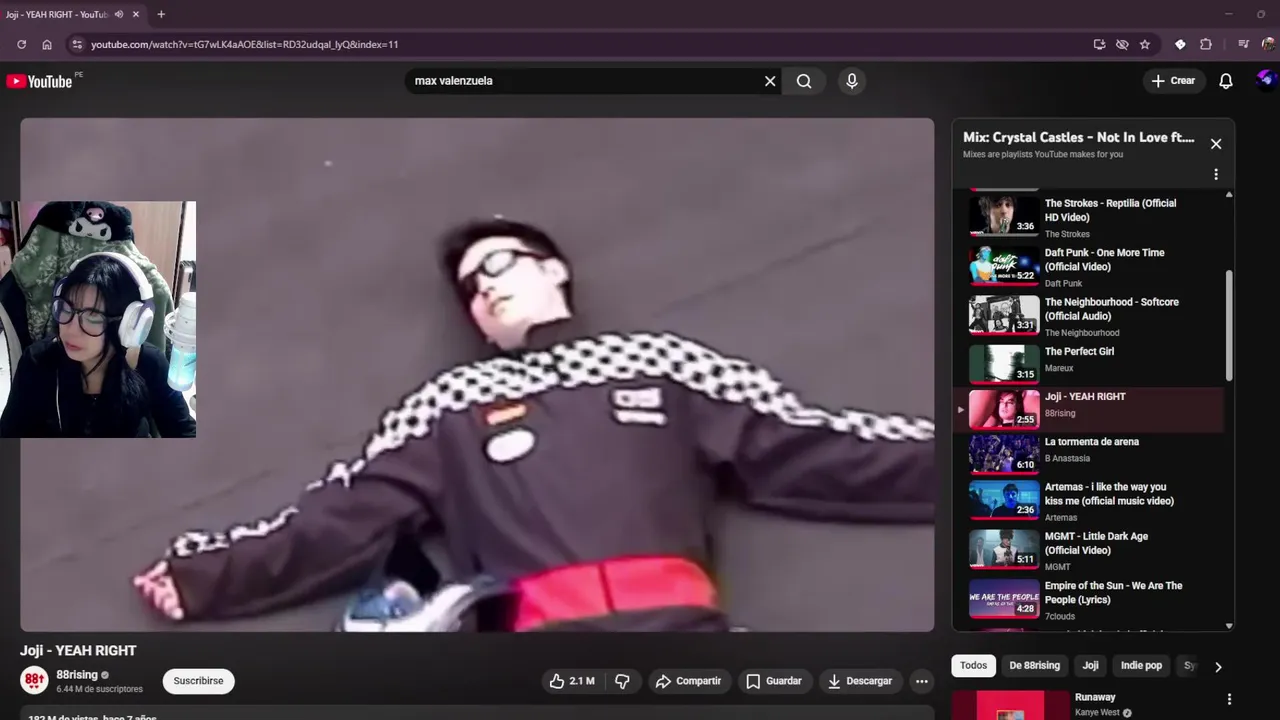The image size is (1280, 720).
Task: Reload the page in the browser
Action: pyautogui.click(x=21, y=44)
